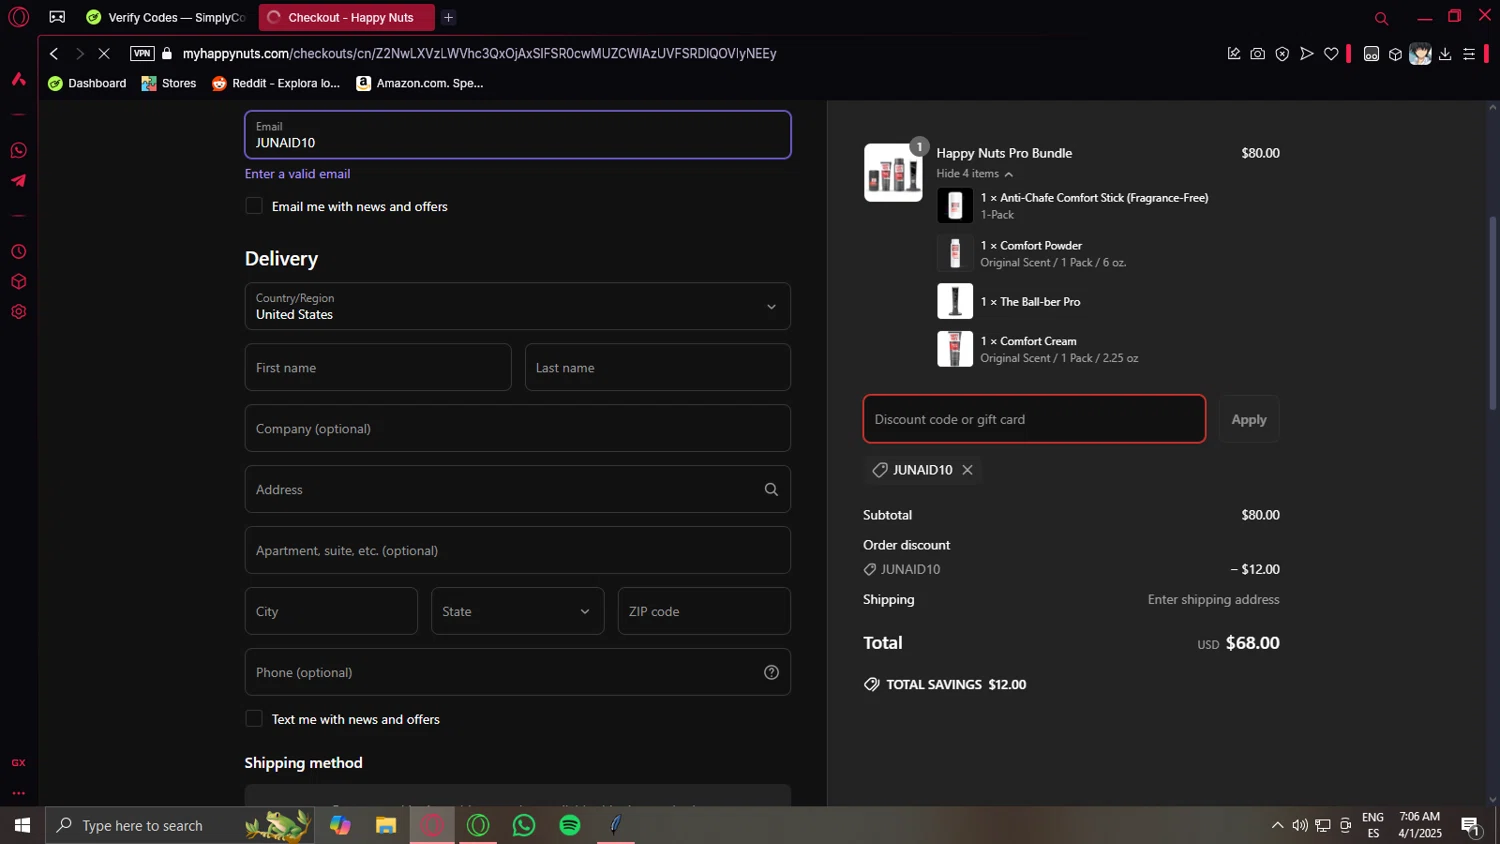Click the Apply discount button
The image size is (1500, 844).
click(x=1249, y=419)
